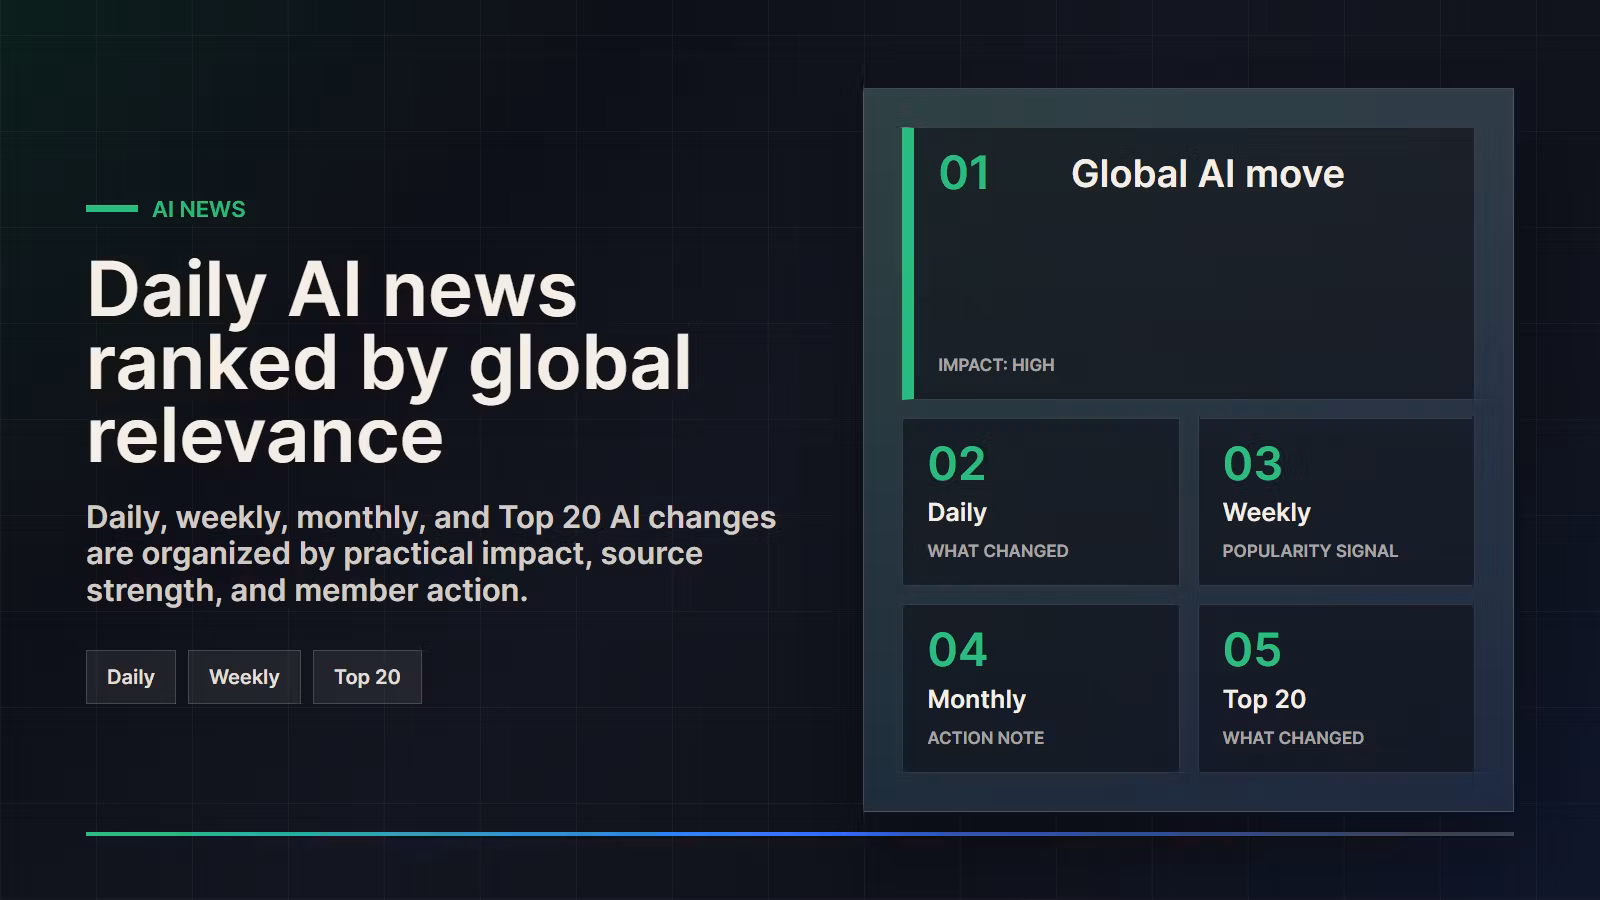Click the Daily button
The width and height of the screenshot is (1600, 900).
coord(131,677)
